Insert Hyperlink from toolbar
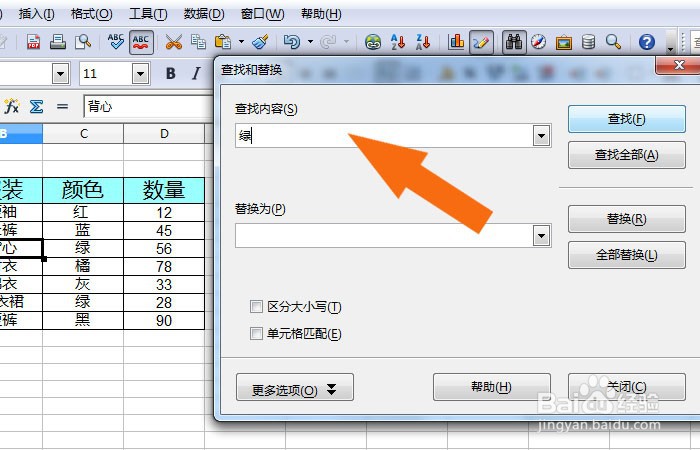This screenshot has height=450, width=700. click(x=373, y=42)
